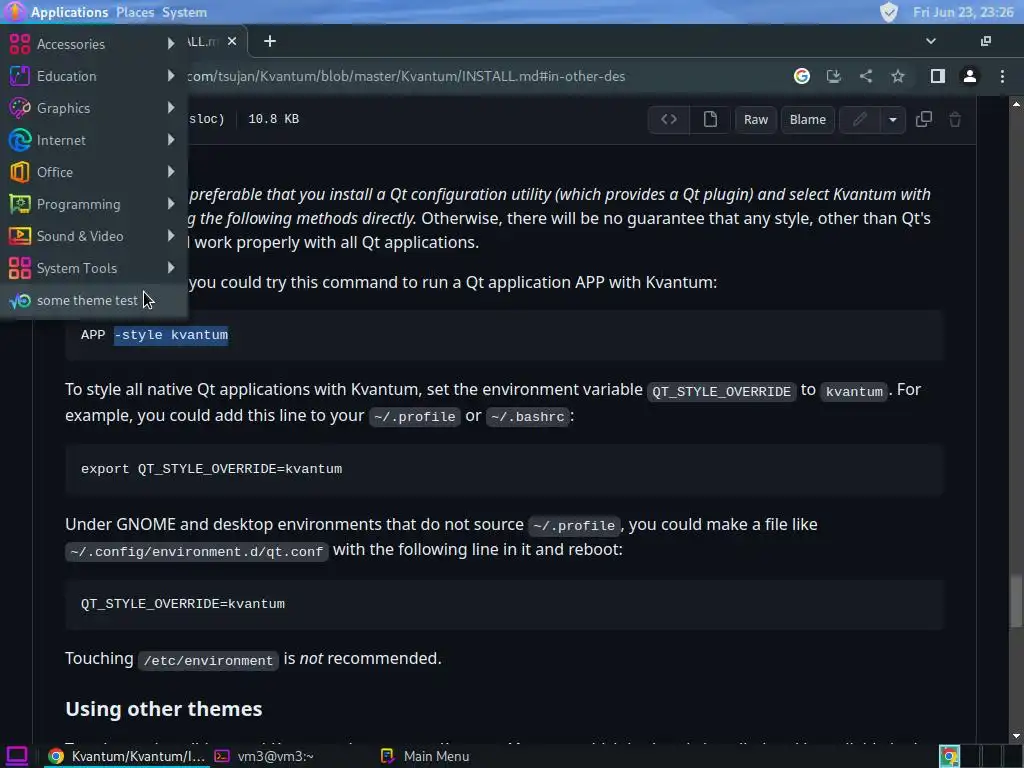Click the Applications menu in top panel

[69, 12]
